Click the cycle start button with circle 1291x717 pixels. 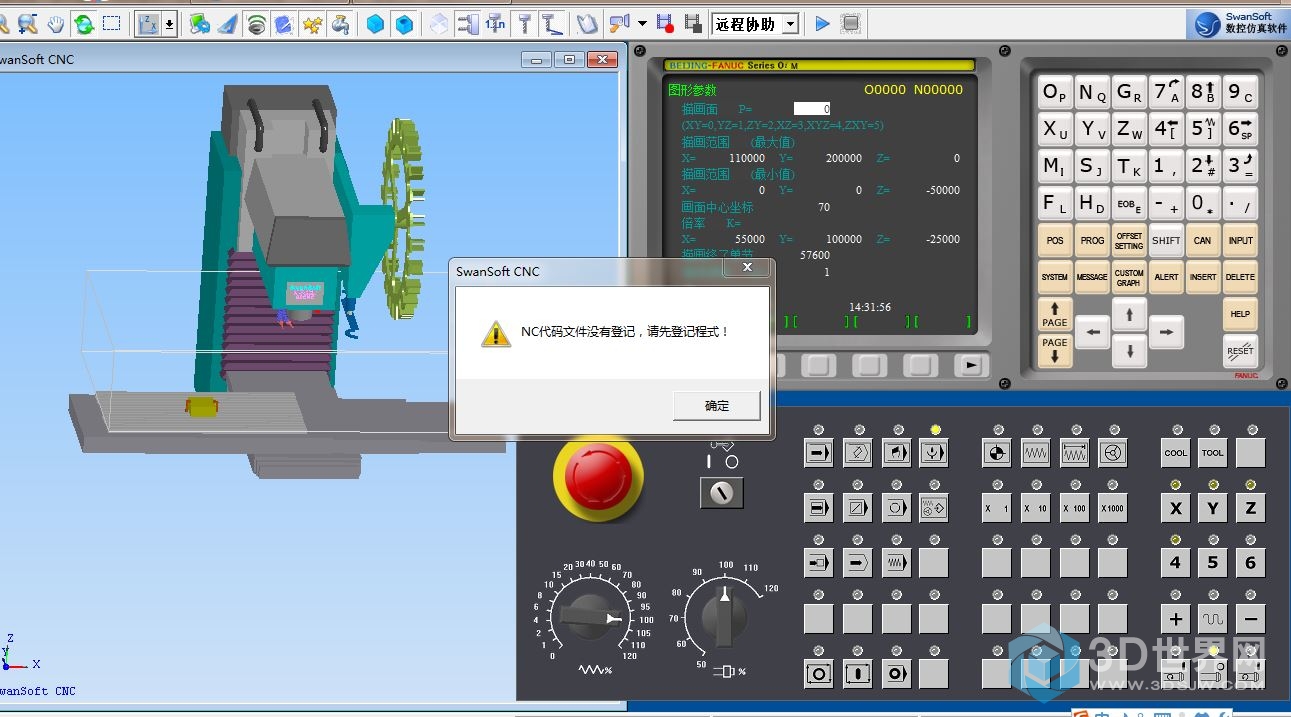819,674
